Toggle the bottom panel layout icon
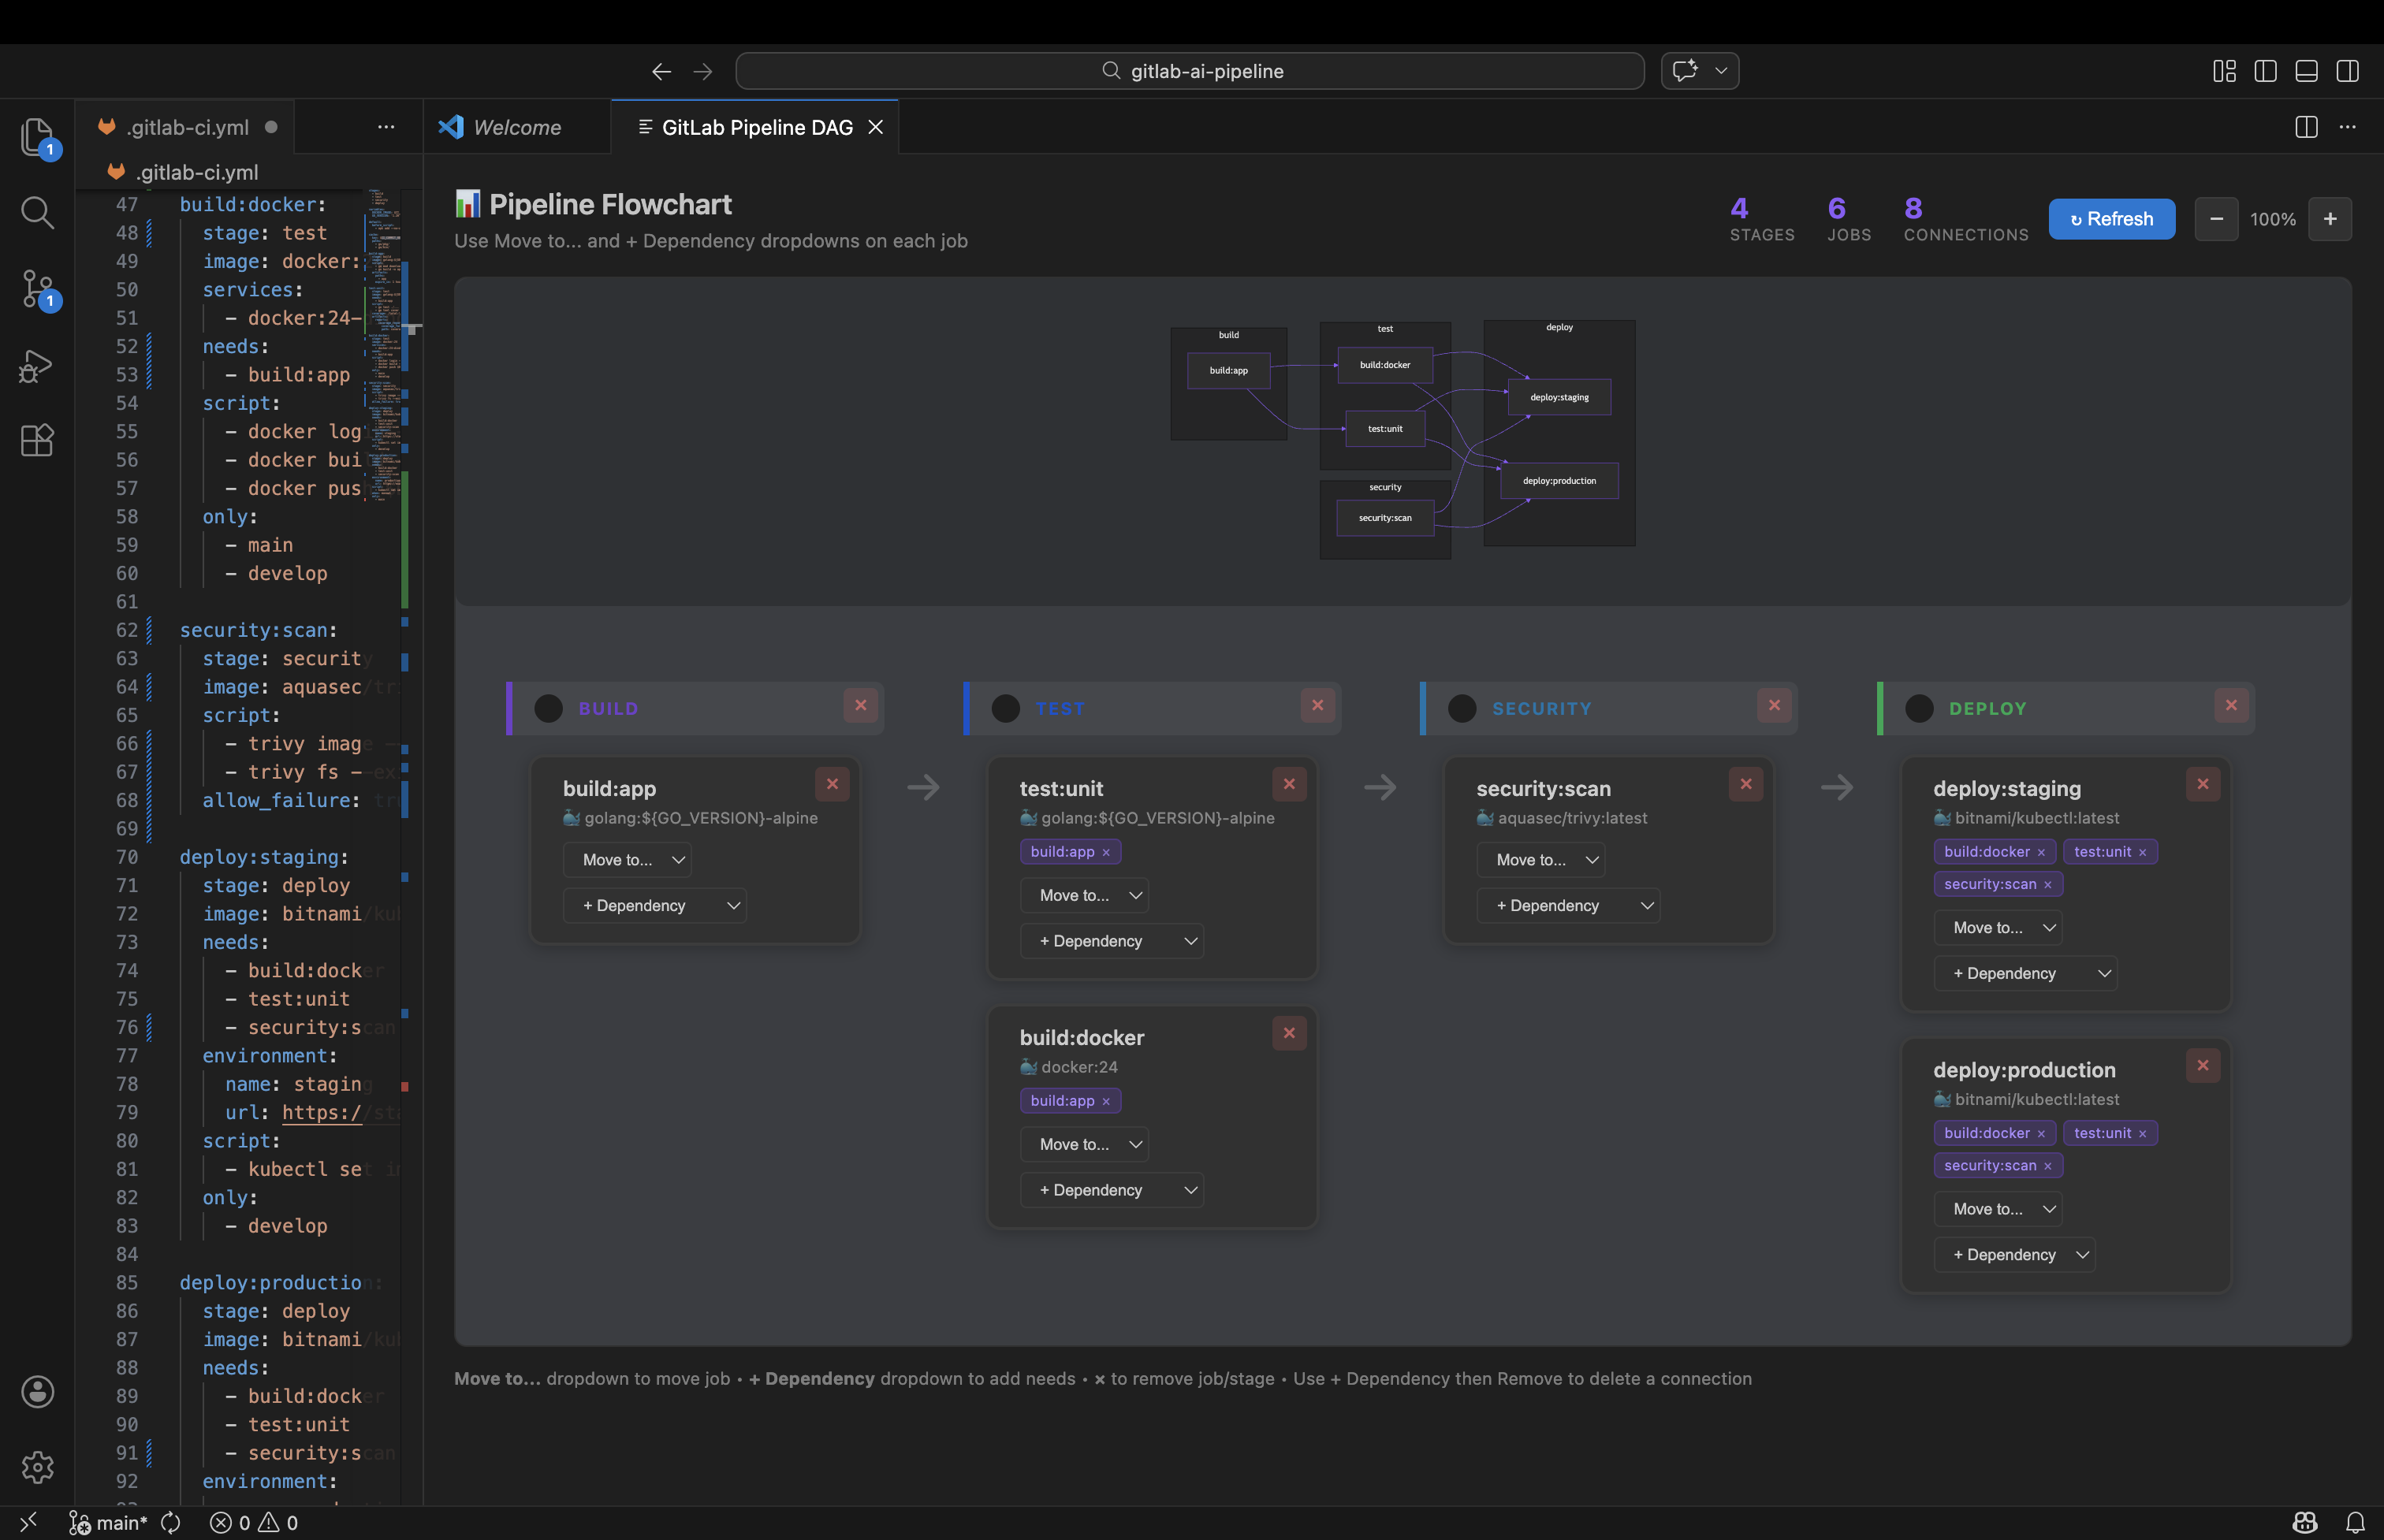The image size is (2384, 1540). coord(2306,71)
